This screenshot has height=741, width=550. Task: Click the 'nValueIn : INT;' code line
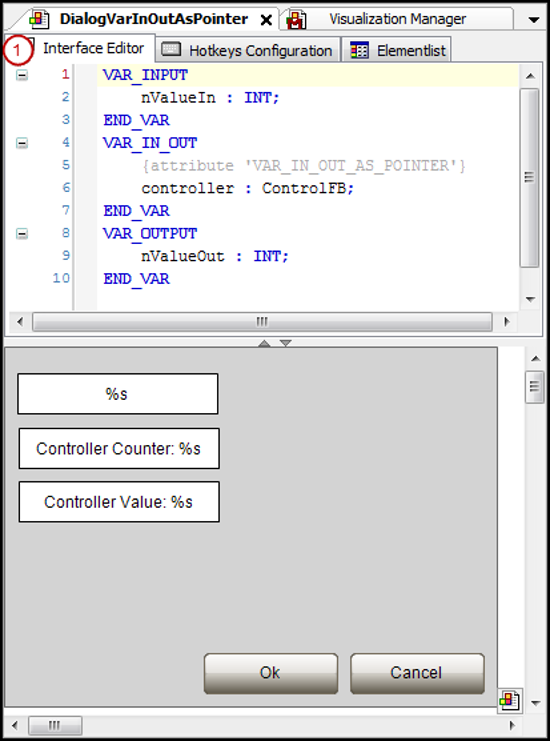(x=210, y=98)
